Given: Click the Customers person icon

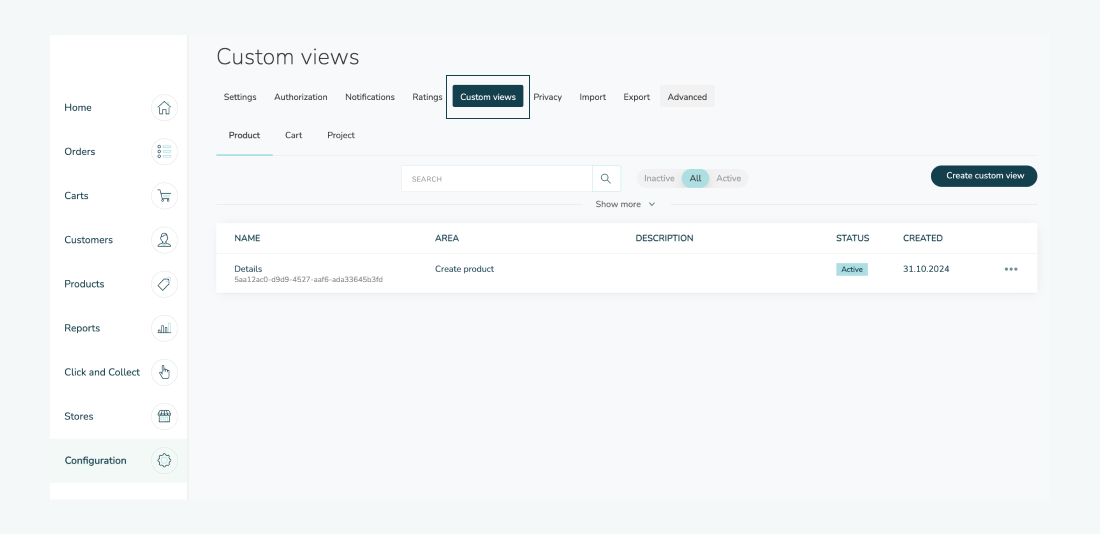Looking at the screenshot, I should coord(164,240).
